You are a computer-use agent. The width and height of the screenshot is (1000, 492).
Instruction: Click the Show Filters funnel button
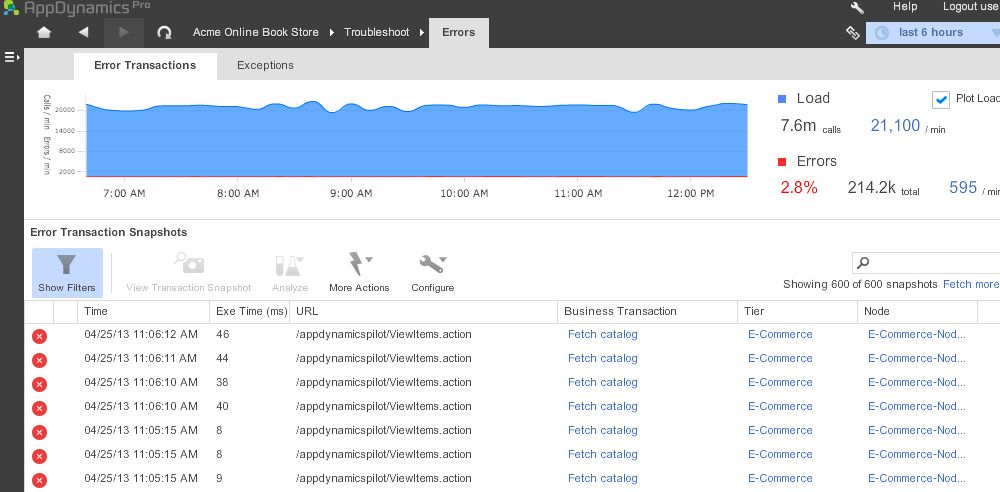pyautogui.click(x=67, y=272)
